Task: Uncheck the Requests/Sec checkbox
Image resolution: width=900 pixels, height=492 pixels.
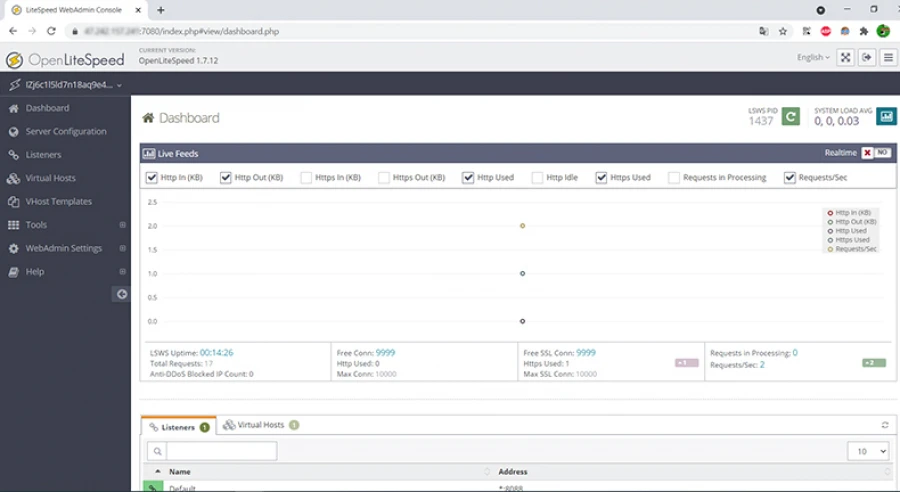Action: pyautogui.click(x=790, y=178)
